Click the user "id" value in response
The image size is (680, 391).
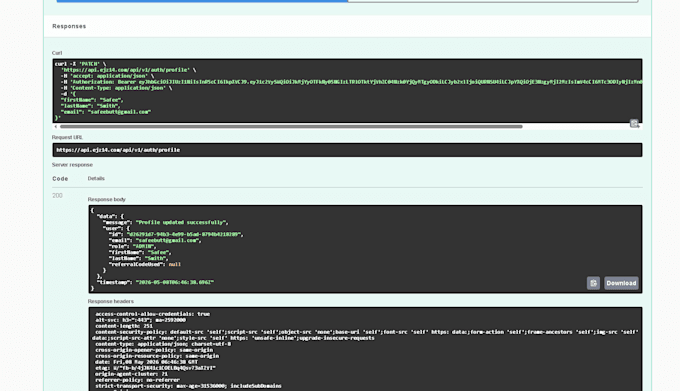click(183, 235)
